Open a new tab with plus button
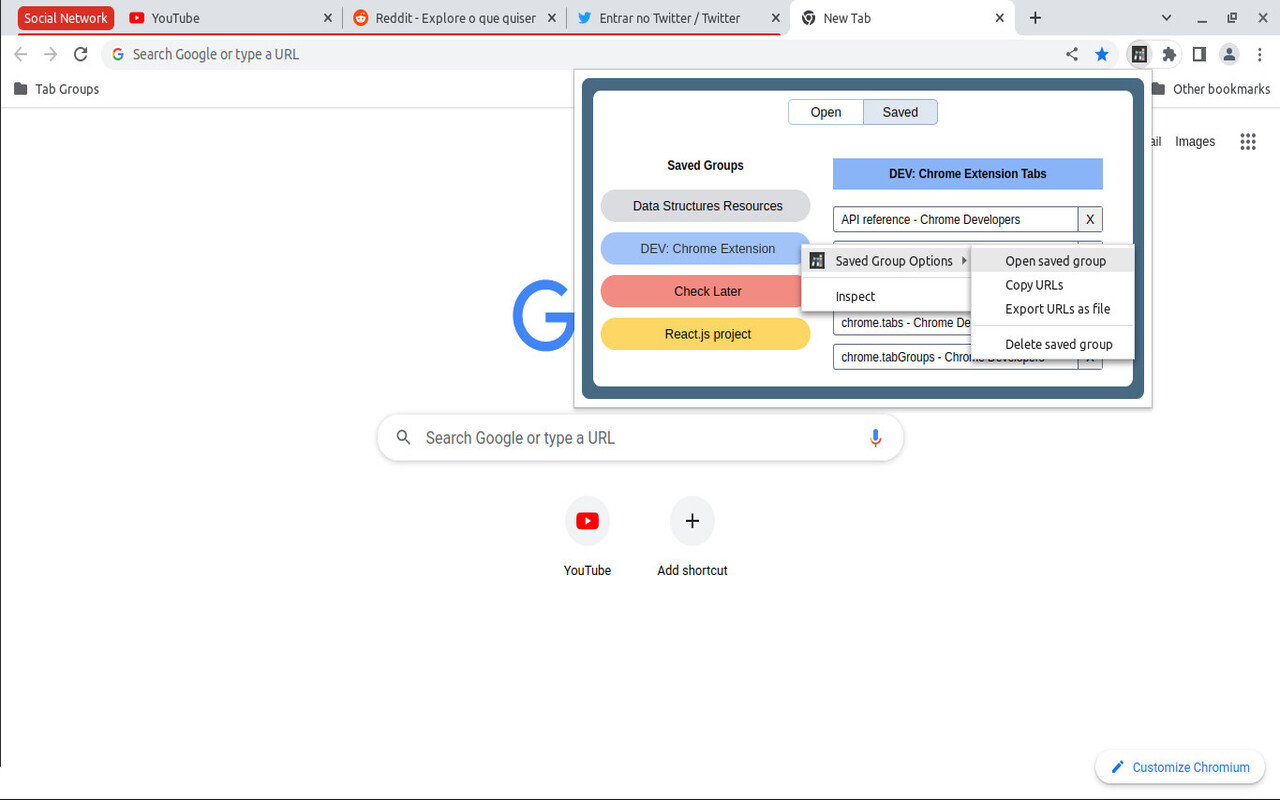Screen dimensions: 1280x800 (x=1035, y=18)
